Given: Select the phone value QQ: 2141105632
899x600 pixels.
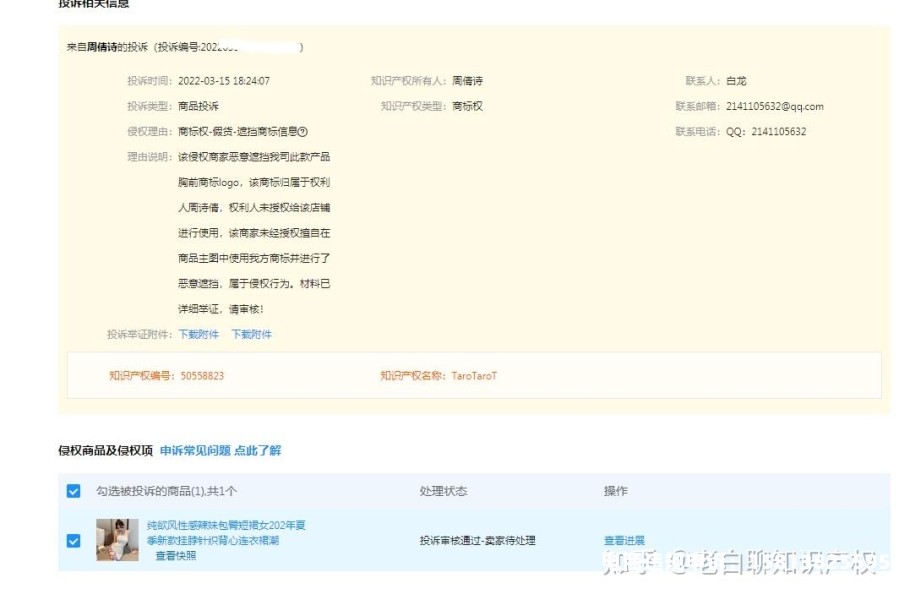Looking at the screenshot, I should (766, 131).
